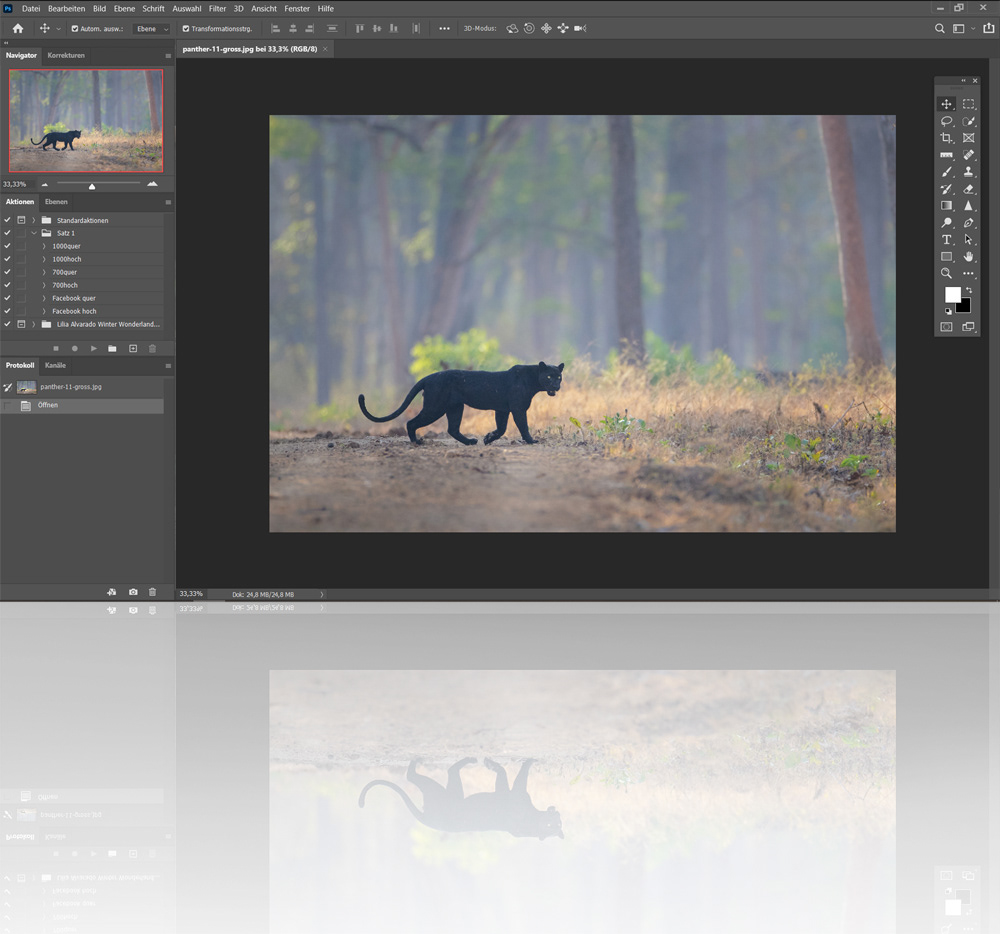Select the Rectangular Marquee tool
This screenshot has width=1000, height=934.
point(969,104)
